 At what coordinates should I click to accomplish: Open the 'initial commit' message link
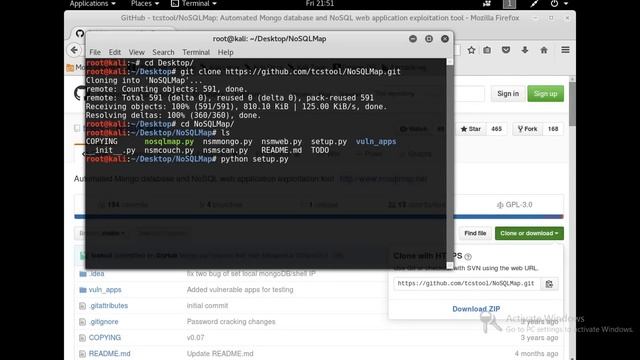tap(207, 306)
